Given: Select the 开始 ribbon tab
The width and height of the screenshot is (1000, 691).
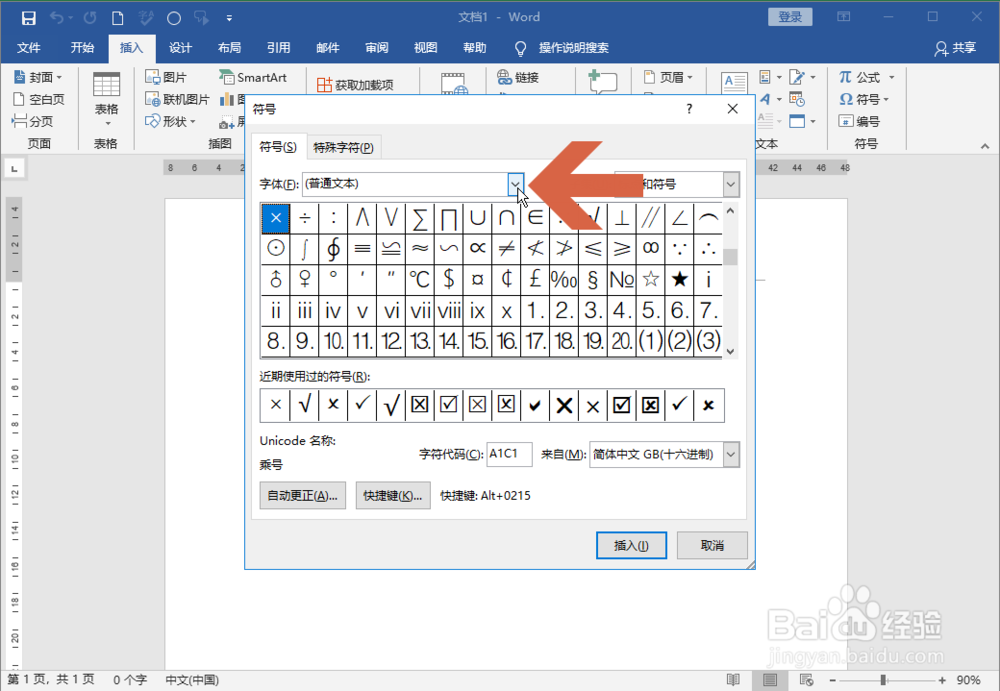Looking at the screenshot, I should [82, 47].
